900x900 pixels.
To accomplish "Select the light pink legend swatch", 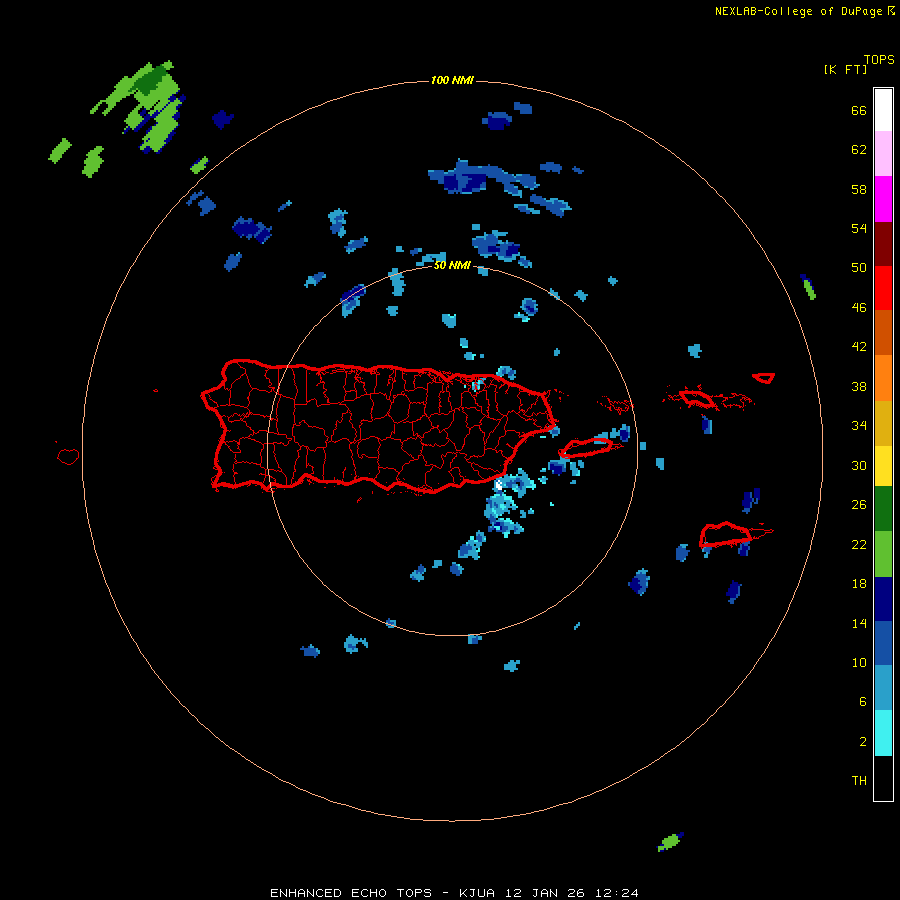I will (883, 154).
